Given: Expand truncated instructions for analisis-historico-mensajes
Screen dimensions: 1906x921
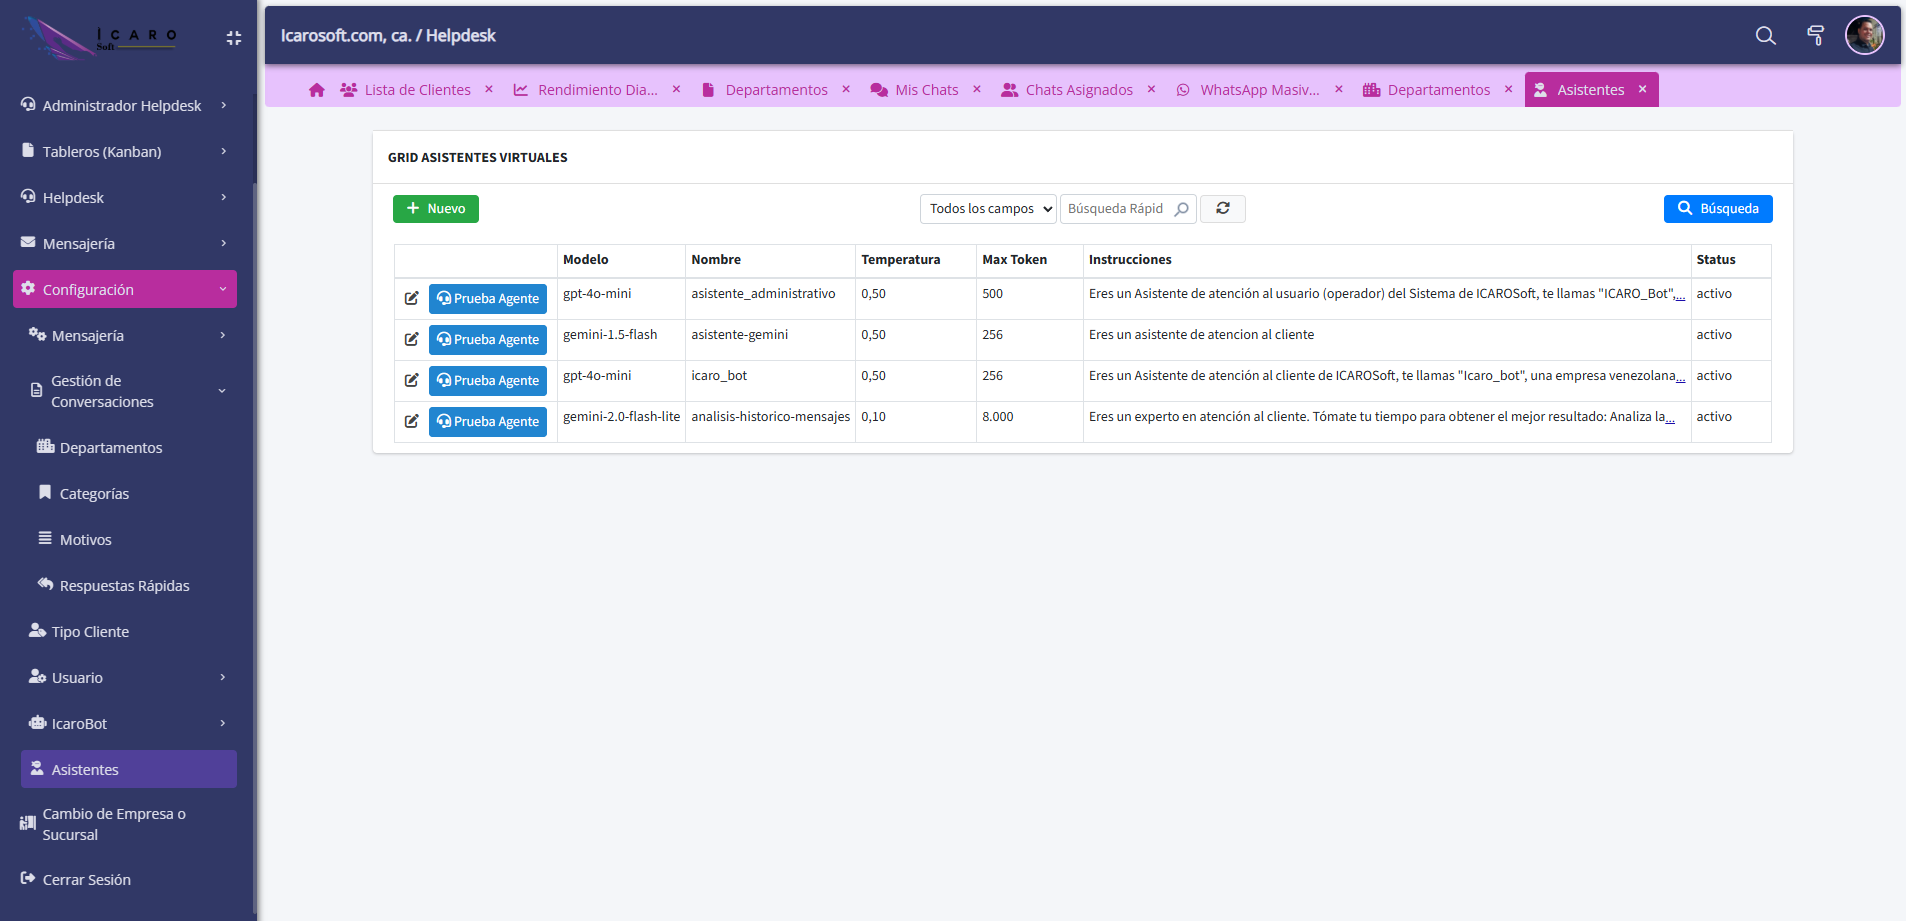Looking at the screenshot, I should (x=1670, y=418).
